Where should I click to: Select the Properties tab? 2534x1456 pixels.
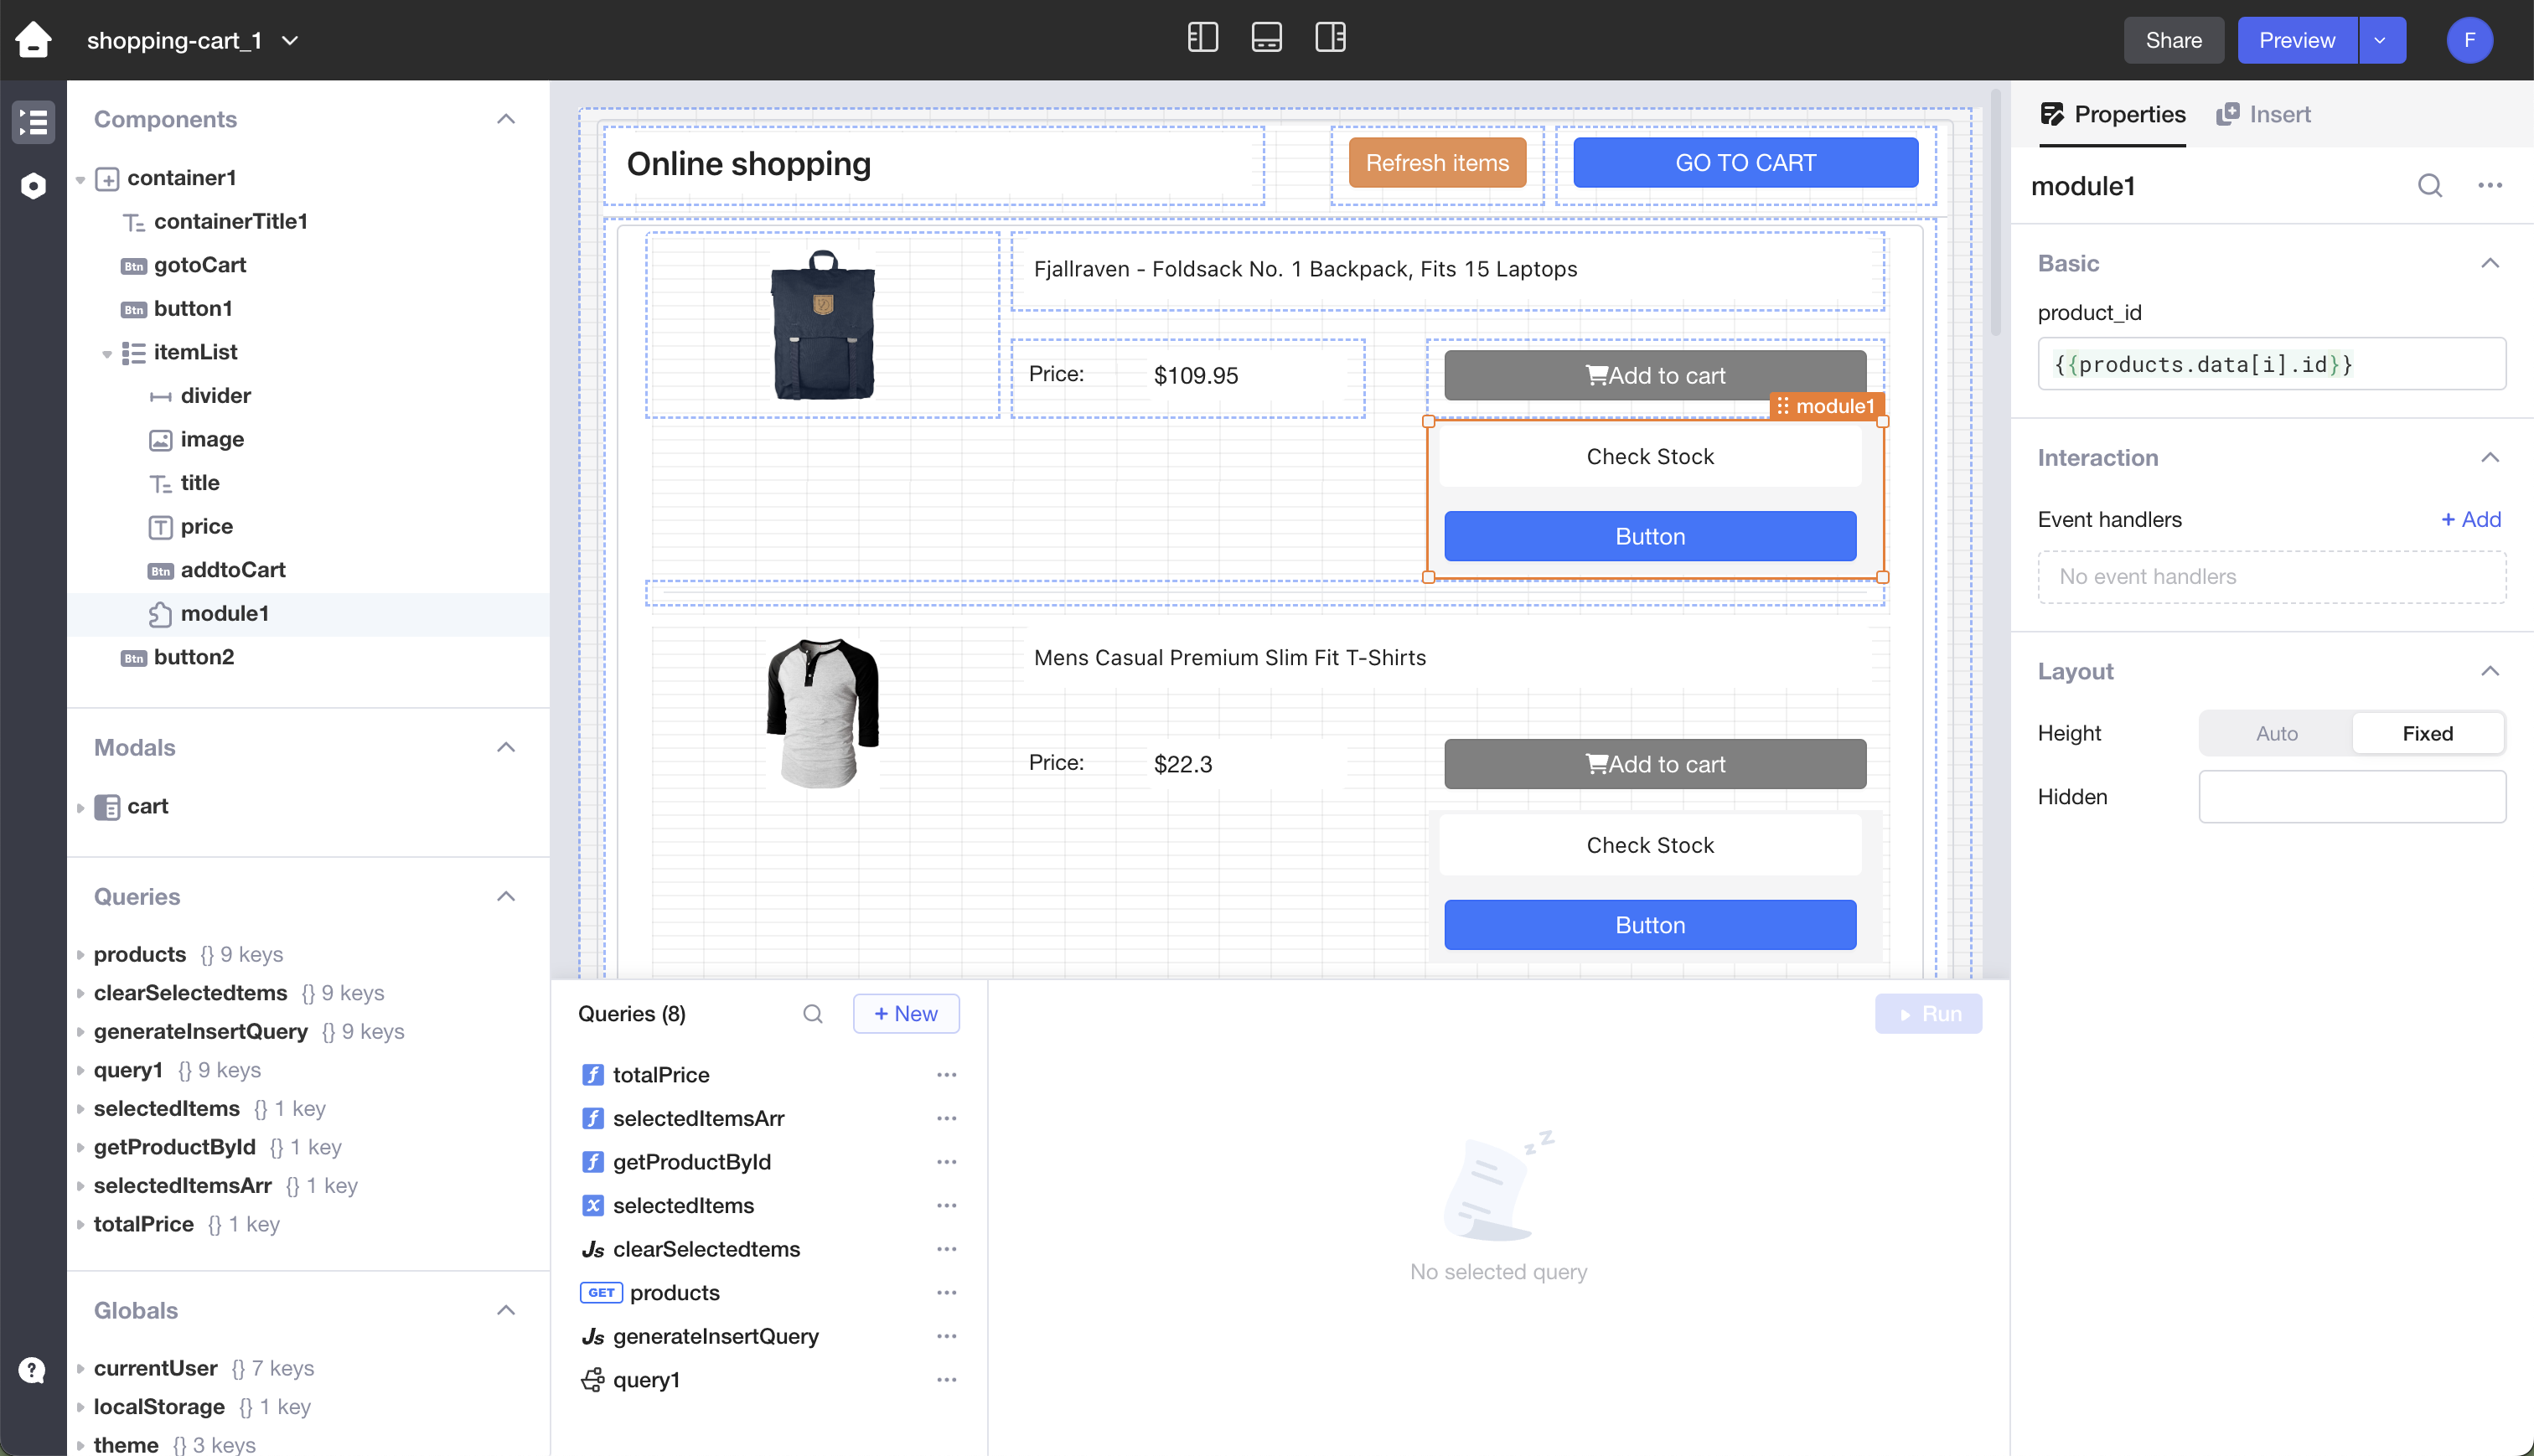coord(2113,114)
